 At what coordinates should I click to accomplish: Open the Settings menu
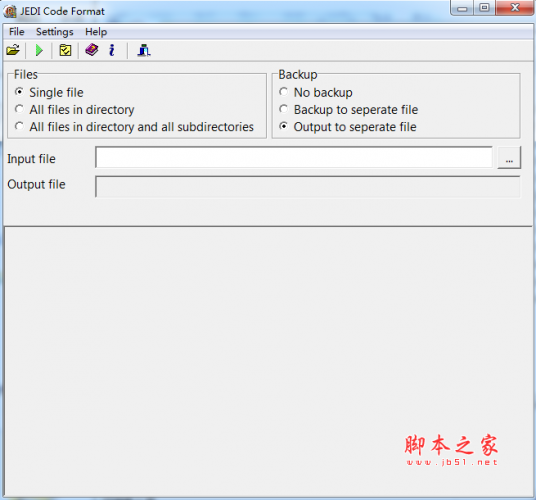(55, 32)
